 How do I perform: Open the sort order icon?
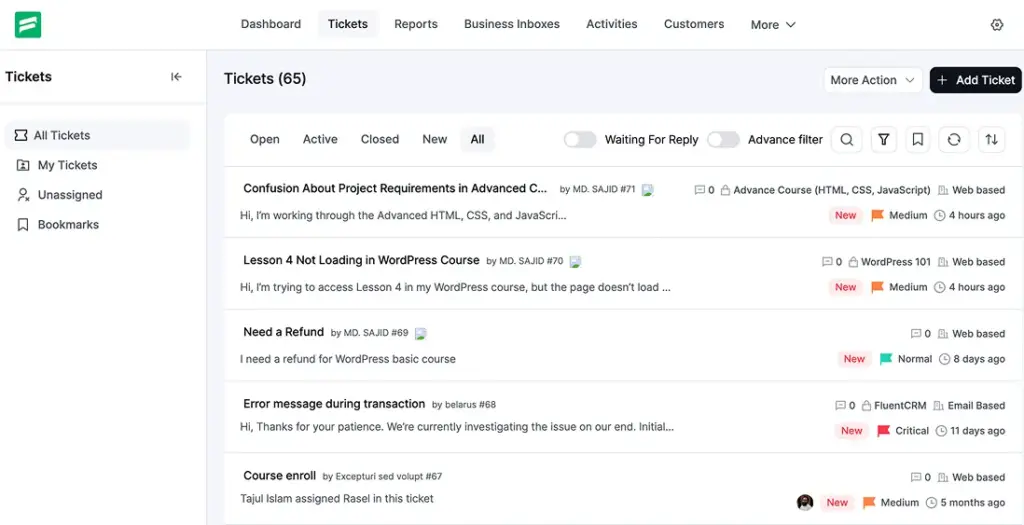coord(991,140)
